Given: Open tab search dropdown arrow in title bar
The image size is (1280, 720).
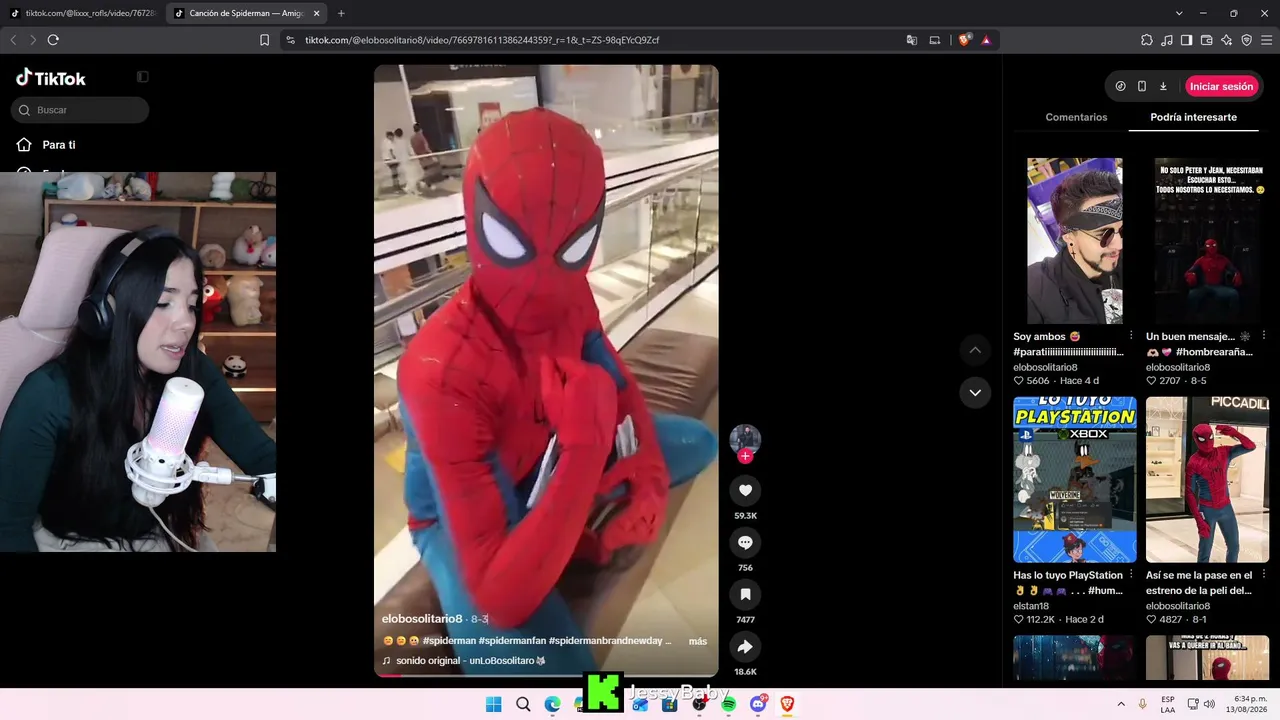Looking at the screenshot, I should point(1179,13).
